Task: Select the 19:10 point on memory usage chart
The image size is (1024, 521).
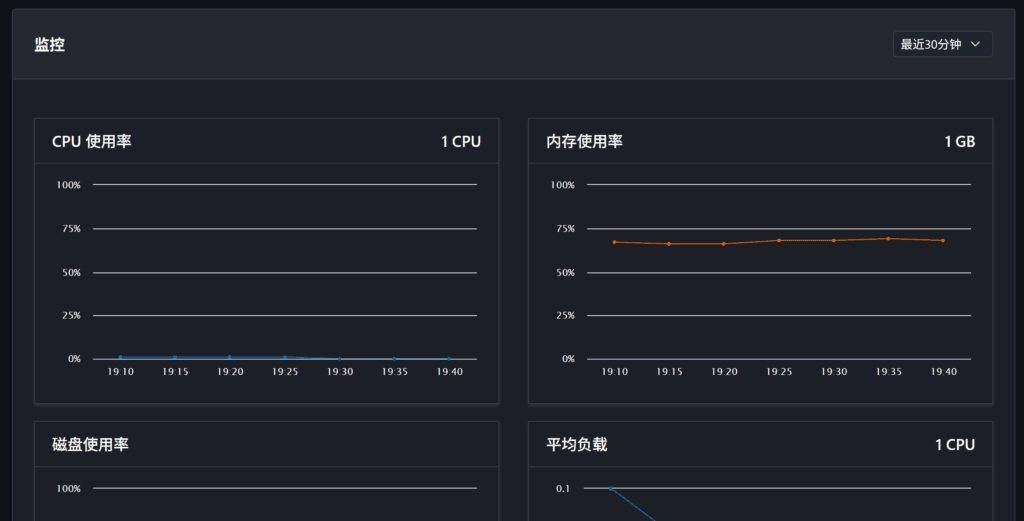Action: coord(615,242)
